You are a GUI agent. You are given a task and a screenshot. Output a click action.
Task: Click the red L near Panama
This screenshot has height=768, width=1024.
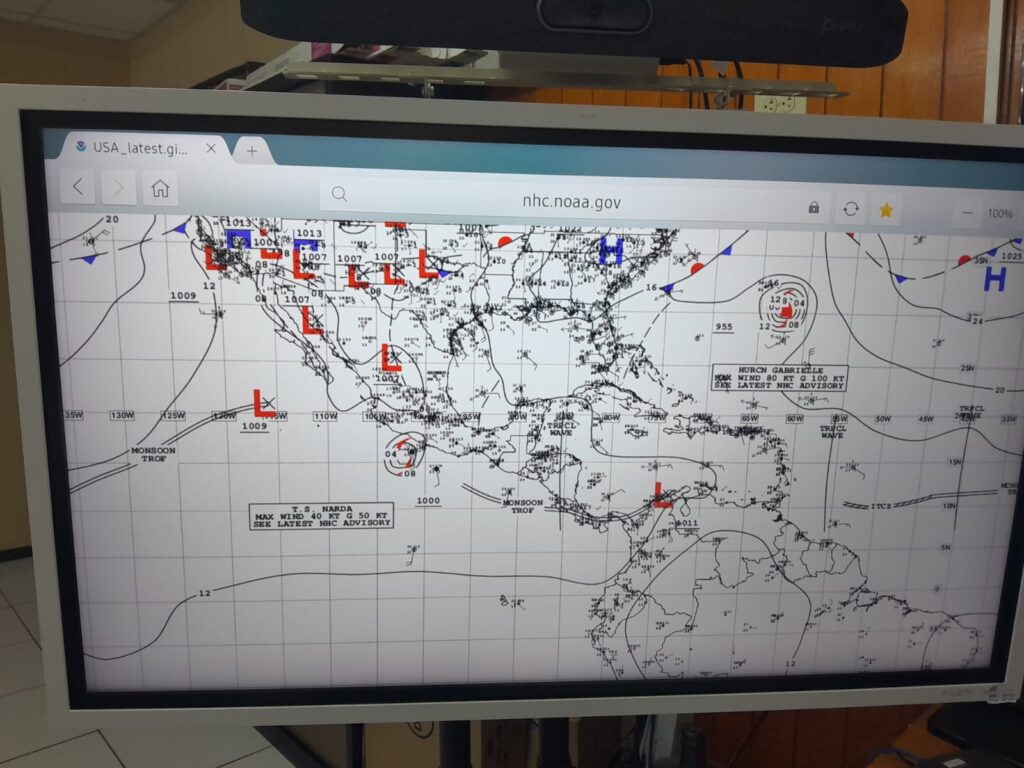click(x=661, y=494)
